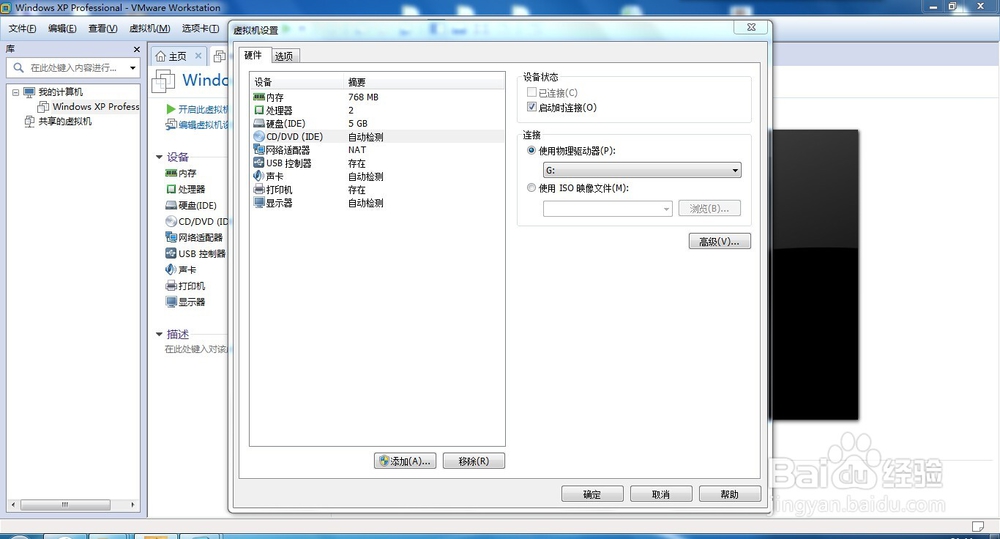Select My Computer icon in library tree
The image size is (1000, 539).
pyautogui.click(x=29, y=92)
